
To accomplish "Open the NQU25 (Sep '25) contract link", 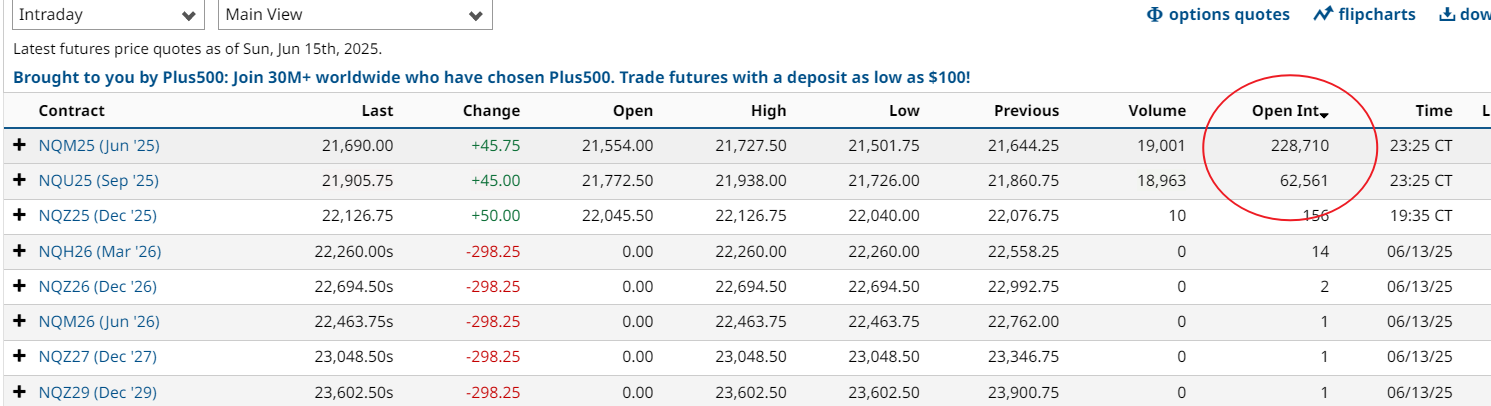I will (98, 181).
